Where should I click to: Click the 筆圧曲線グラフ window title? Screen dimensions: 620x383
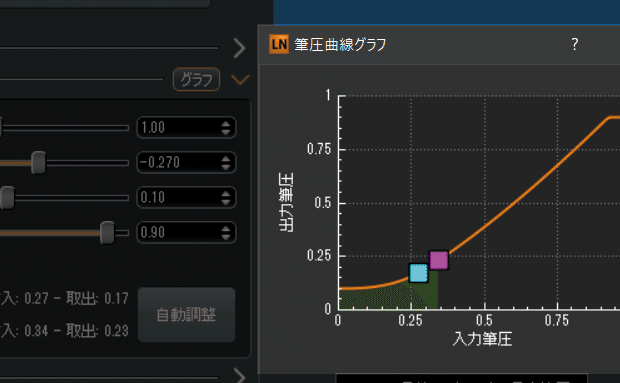pyautogui.click(x=340, y=44)
